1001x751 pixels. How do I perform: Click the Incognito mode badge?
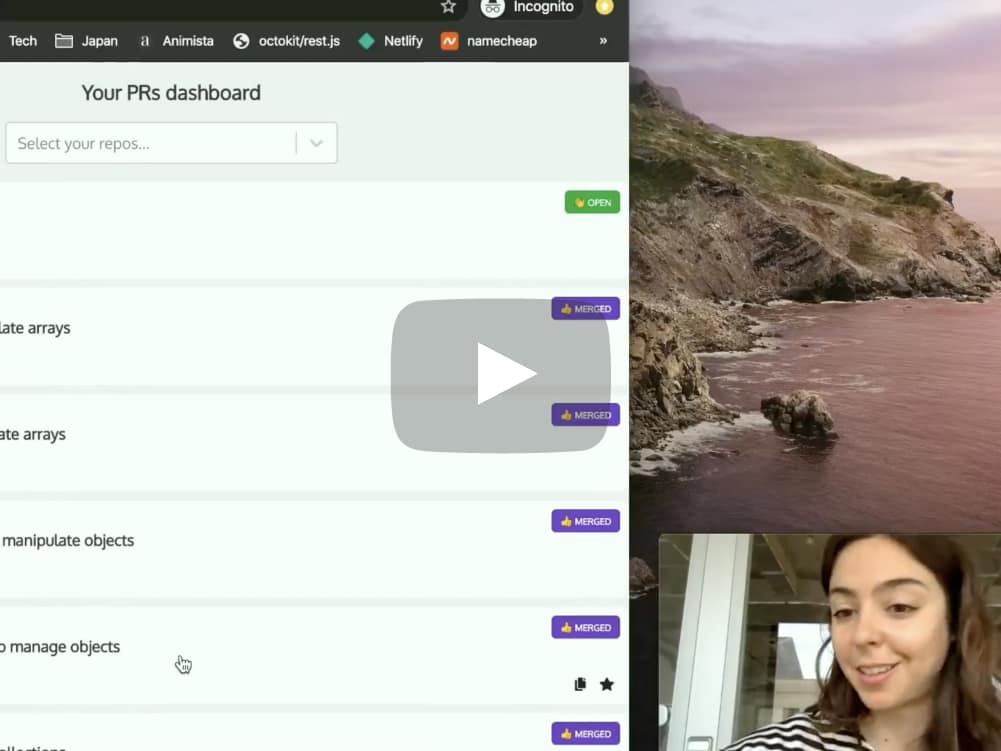pyautogui.click(x=529, y=8)
